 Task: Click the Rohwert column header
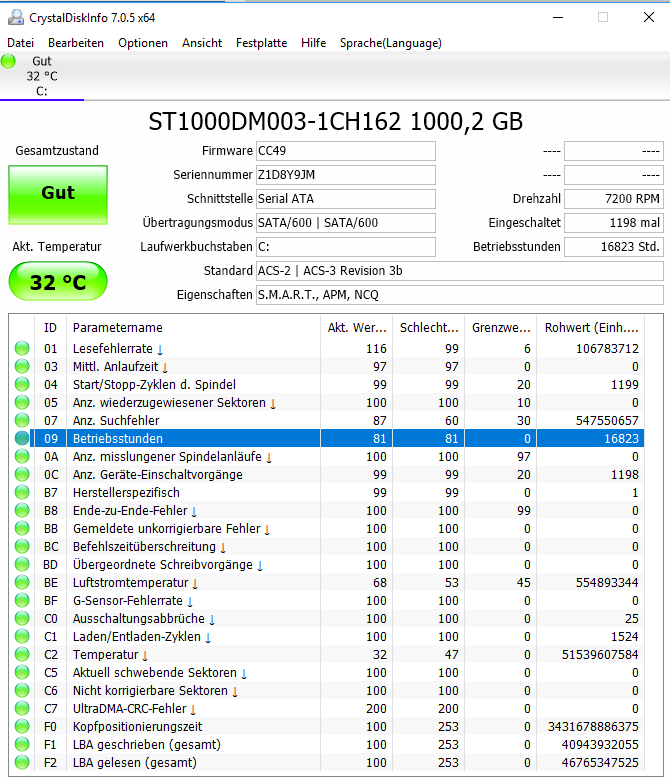point(591,327)
